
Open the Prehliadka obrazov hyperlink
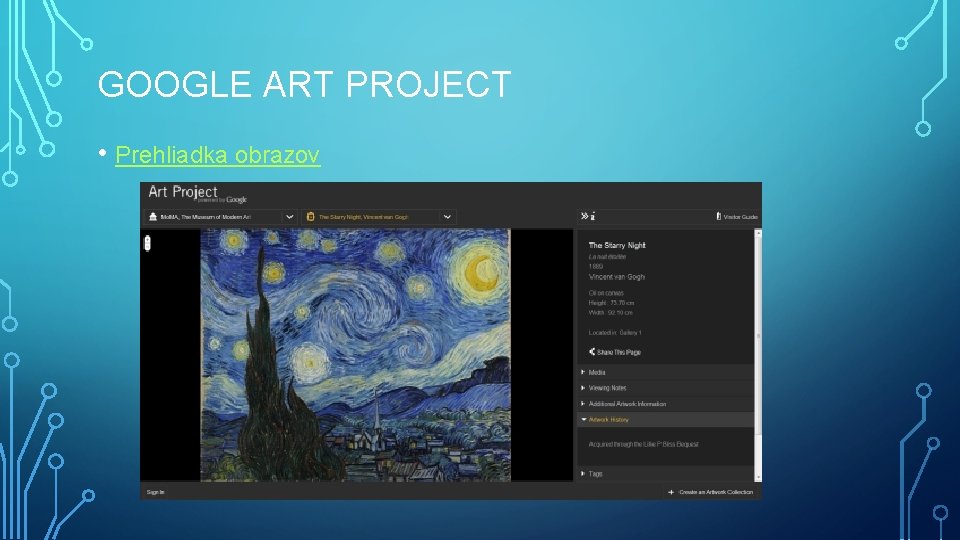point(217,155)
